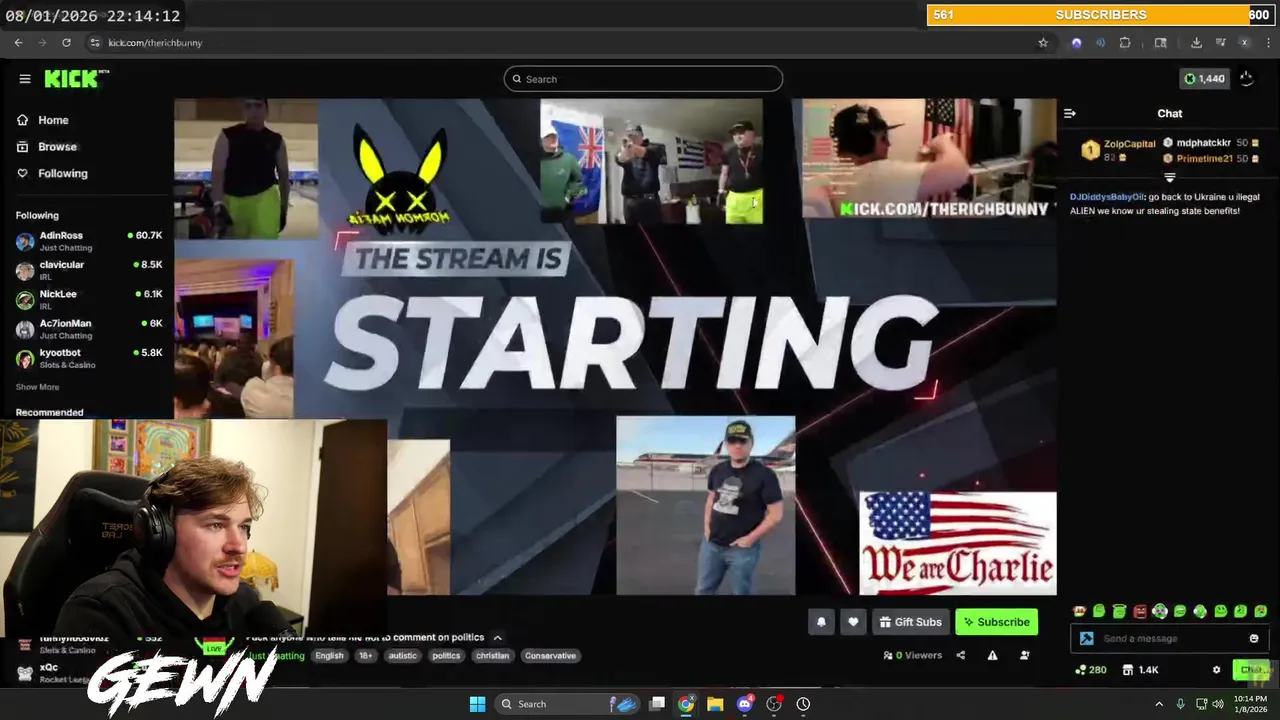Click the 280 channel points counter
The height and width of the screenshot is (720, 1280).
click(x=1090, y=670)
